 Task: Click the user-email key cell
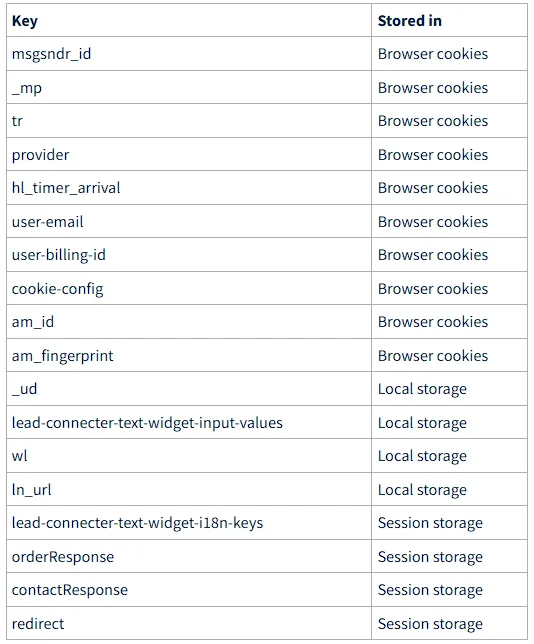pos(189,221)
